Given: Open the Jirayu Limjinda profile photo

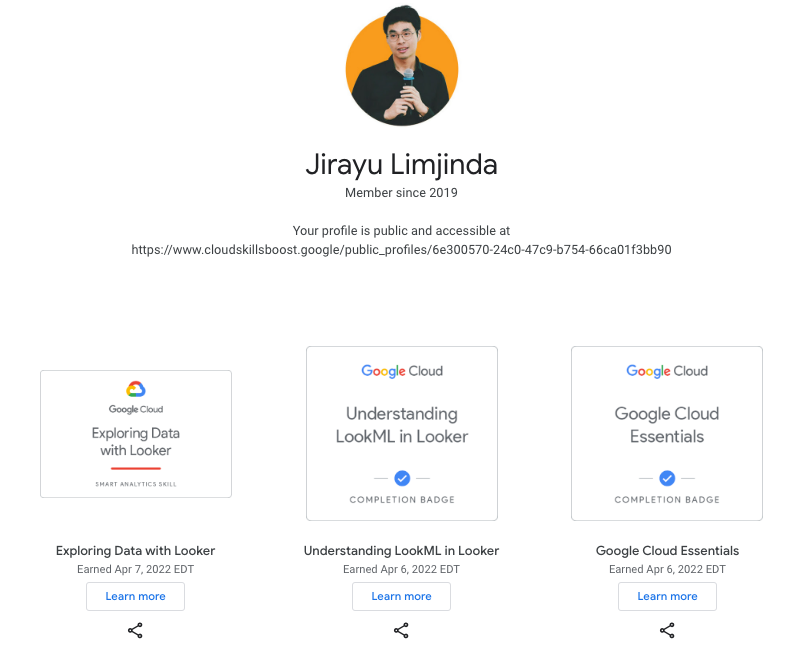Looking at the screenshot, I should 402,66.
